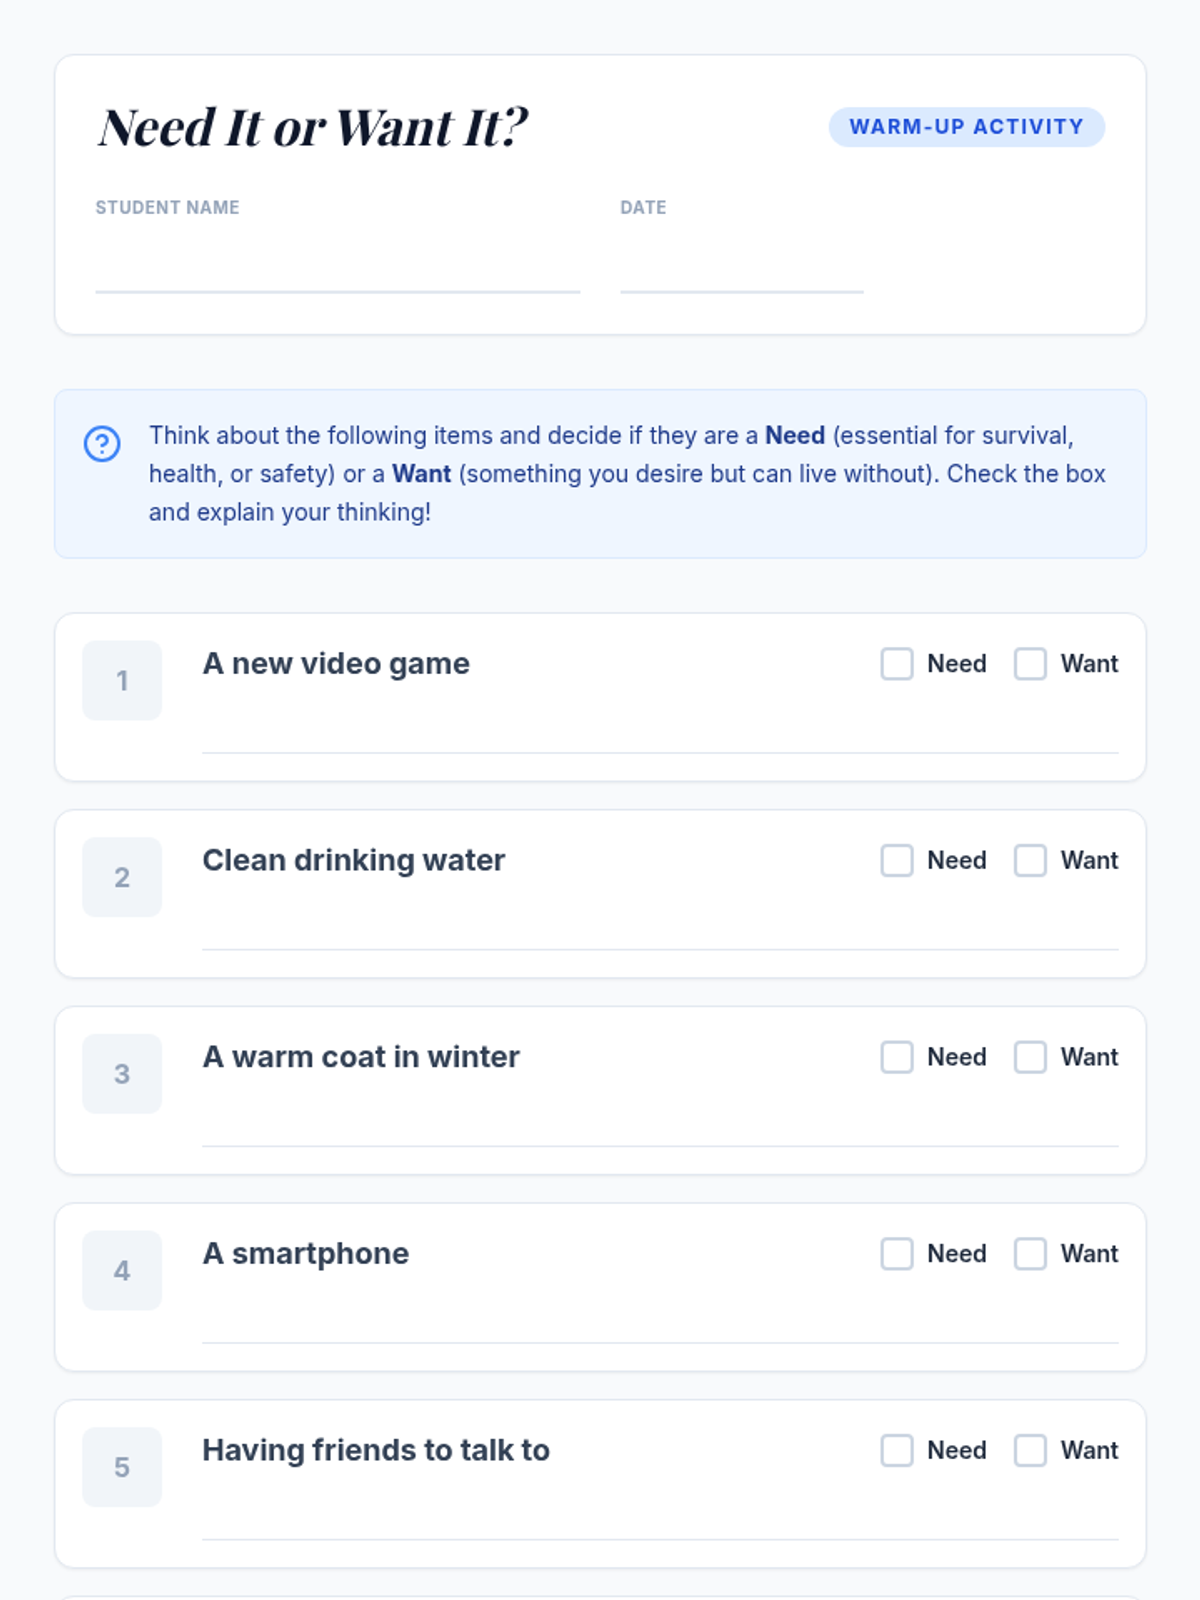The image size is (1200, 1600).
Task: Check Need for Clean drinking water
Action: point(897,861)
